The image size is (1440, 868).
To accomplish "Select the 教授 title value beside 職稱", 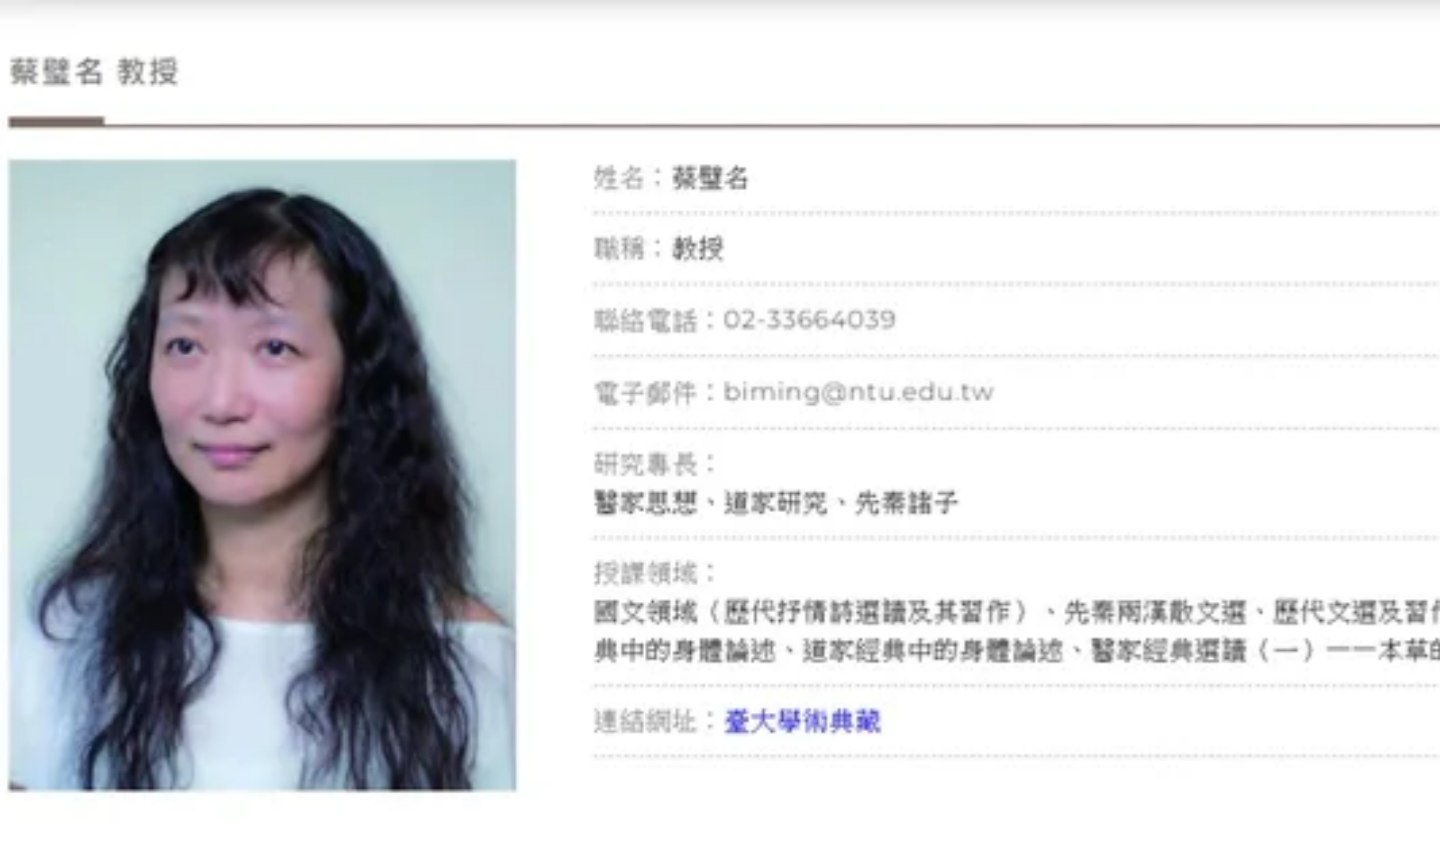I will [x=698, y=248].
